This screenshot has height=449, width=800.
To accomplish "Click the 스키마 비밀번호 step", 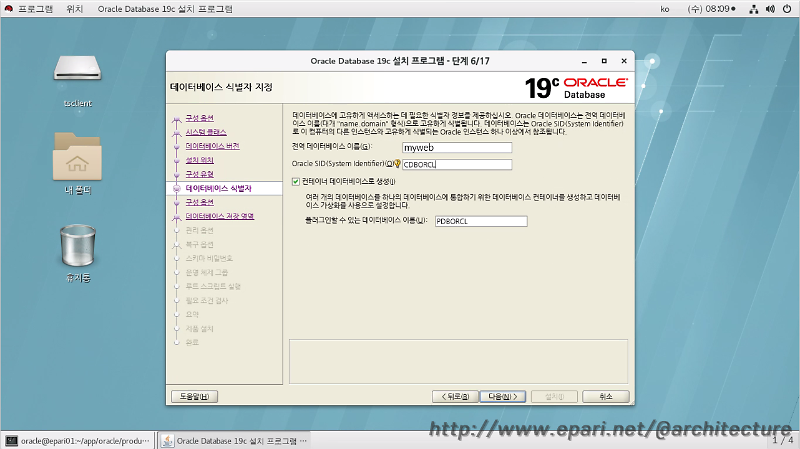I will (x=209, y=258).
